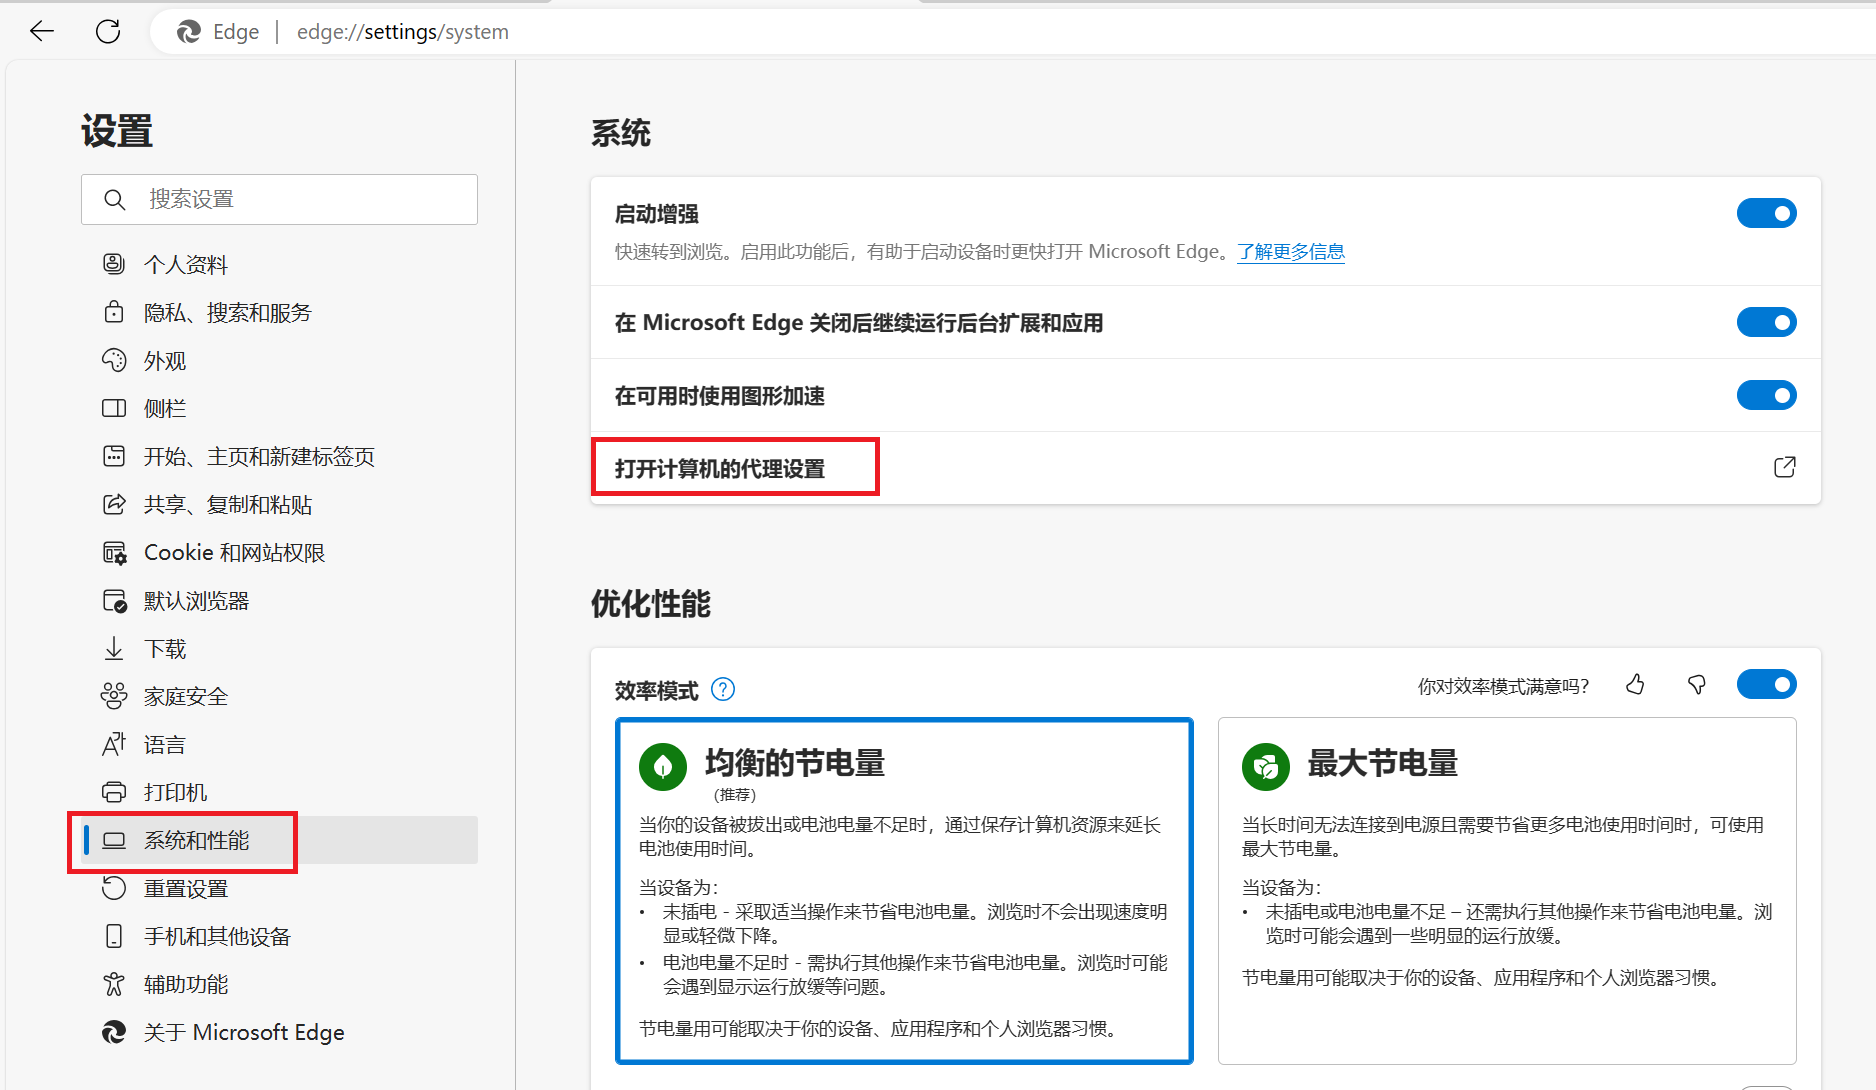Open 语言 settings
Image resolution: width=1876 pixels, height=1090 pixels.
(x=280, y=744)
